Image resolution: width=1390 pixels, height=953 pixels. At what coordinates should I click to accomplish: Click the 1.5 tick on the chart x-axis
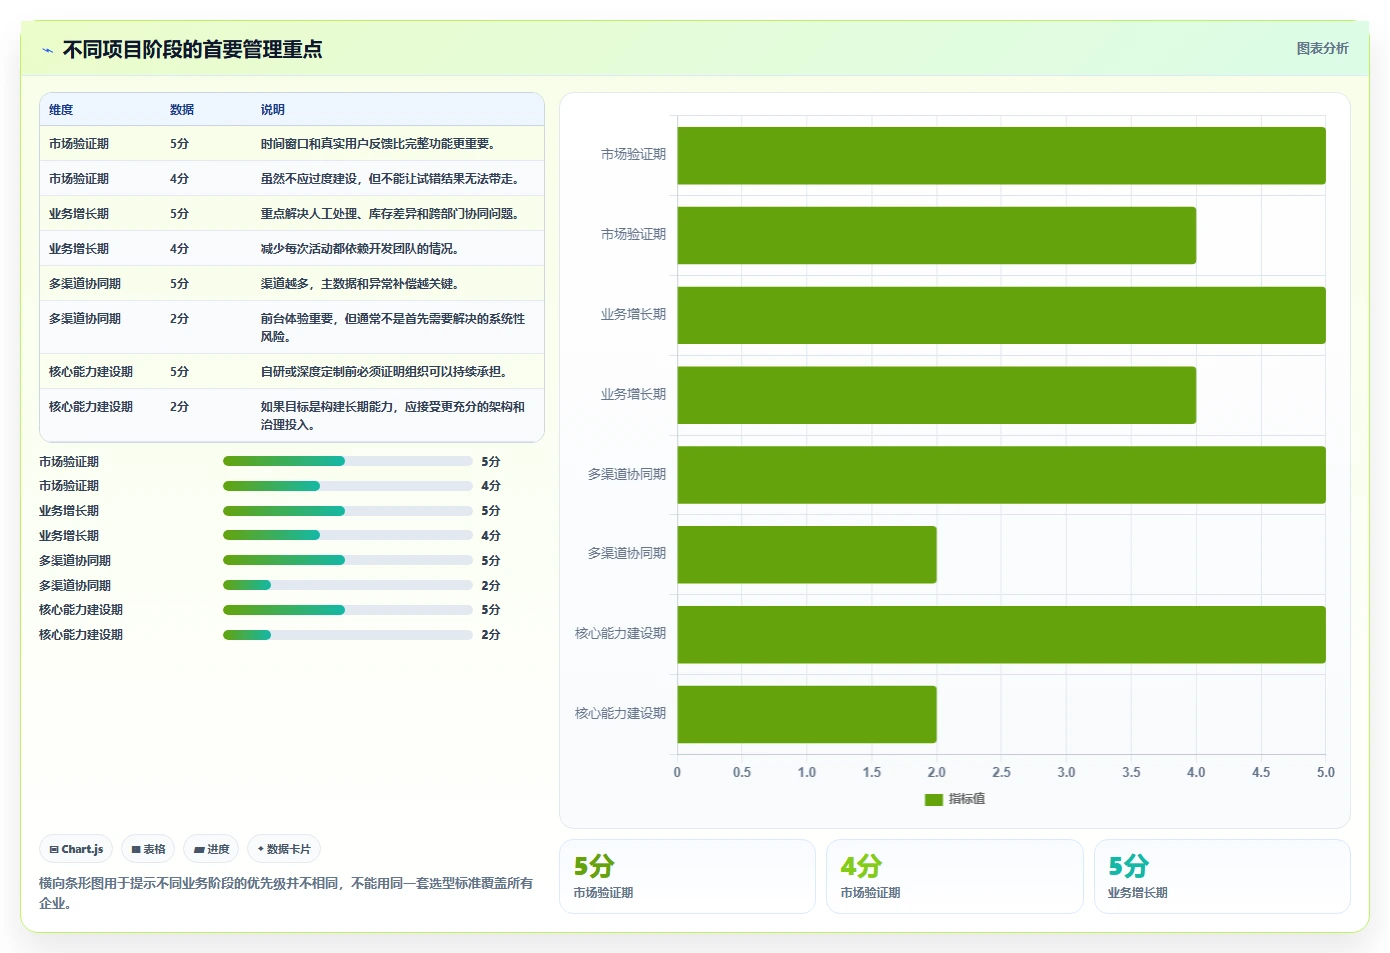(872, 773)
